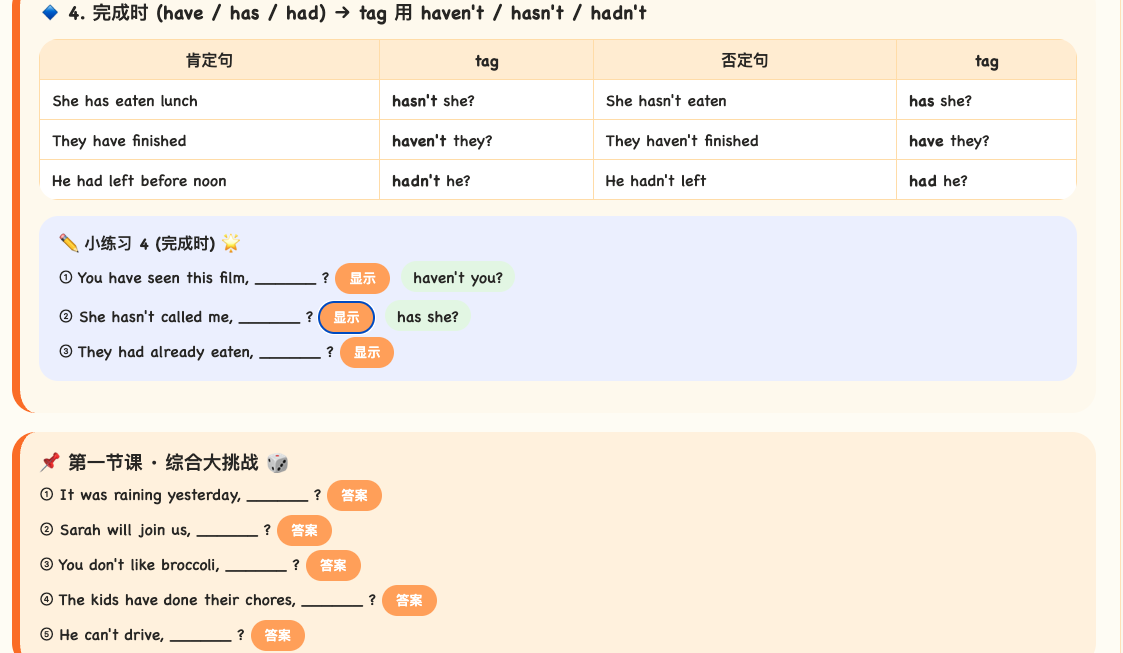Image resolution: width=1123 pixels, height=653 pixels.
Task: Click the pencil icon beside 小练习 4
Action: [69, 243]
